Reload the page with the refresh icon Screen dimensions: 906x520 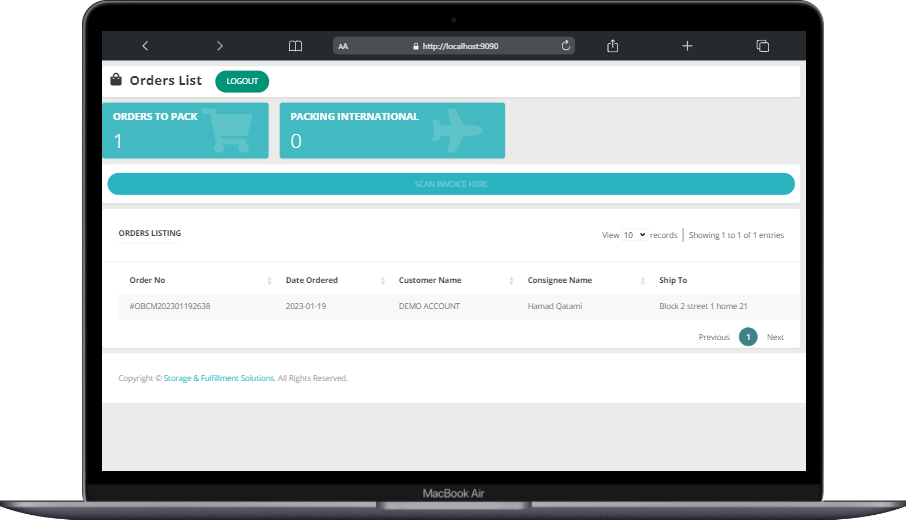click(566, 46)
